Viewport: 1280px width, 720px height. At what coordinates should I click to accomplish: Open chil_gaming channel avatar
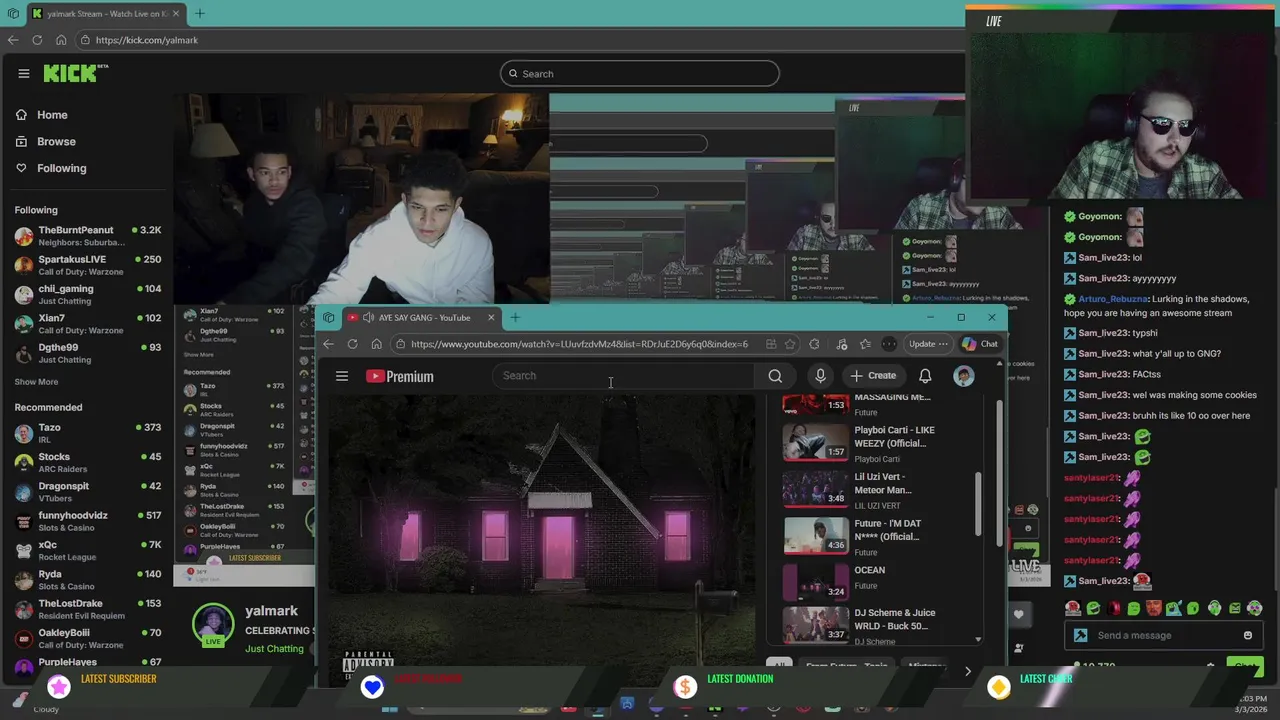click(x=24, y=295)
